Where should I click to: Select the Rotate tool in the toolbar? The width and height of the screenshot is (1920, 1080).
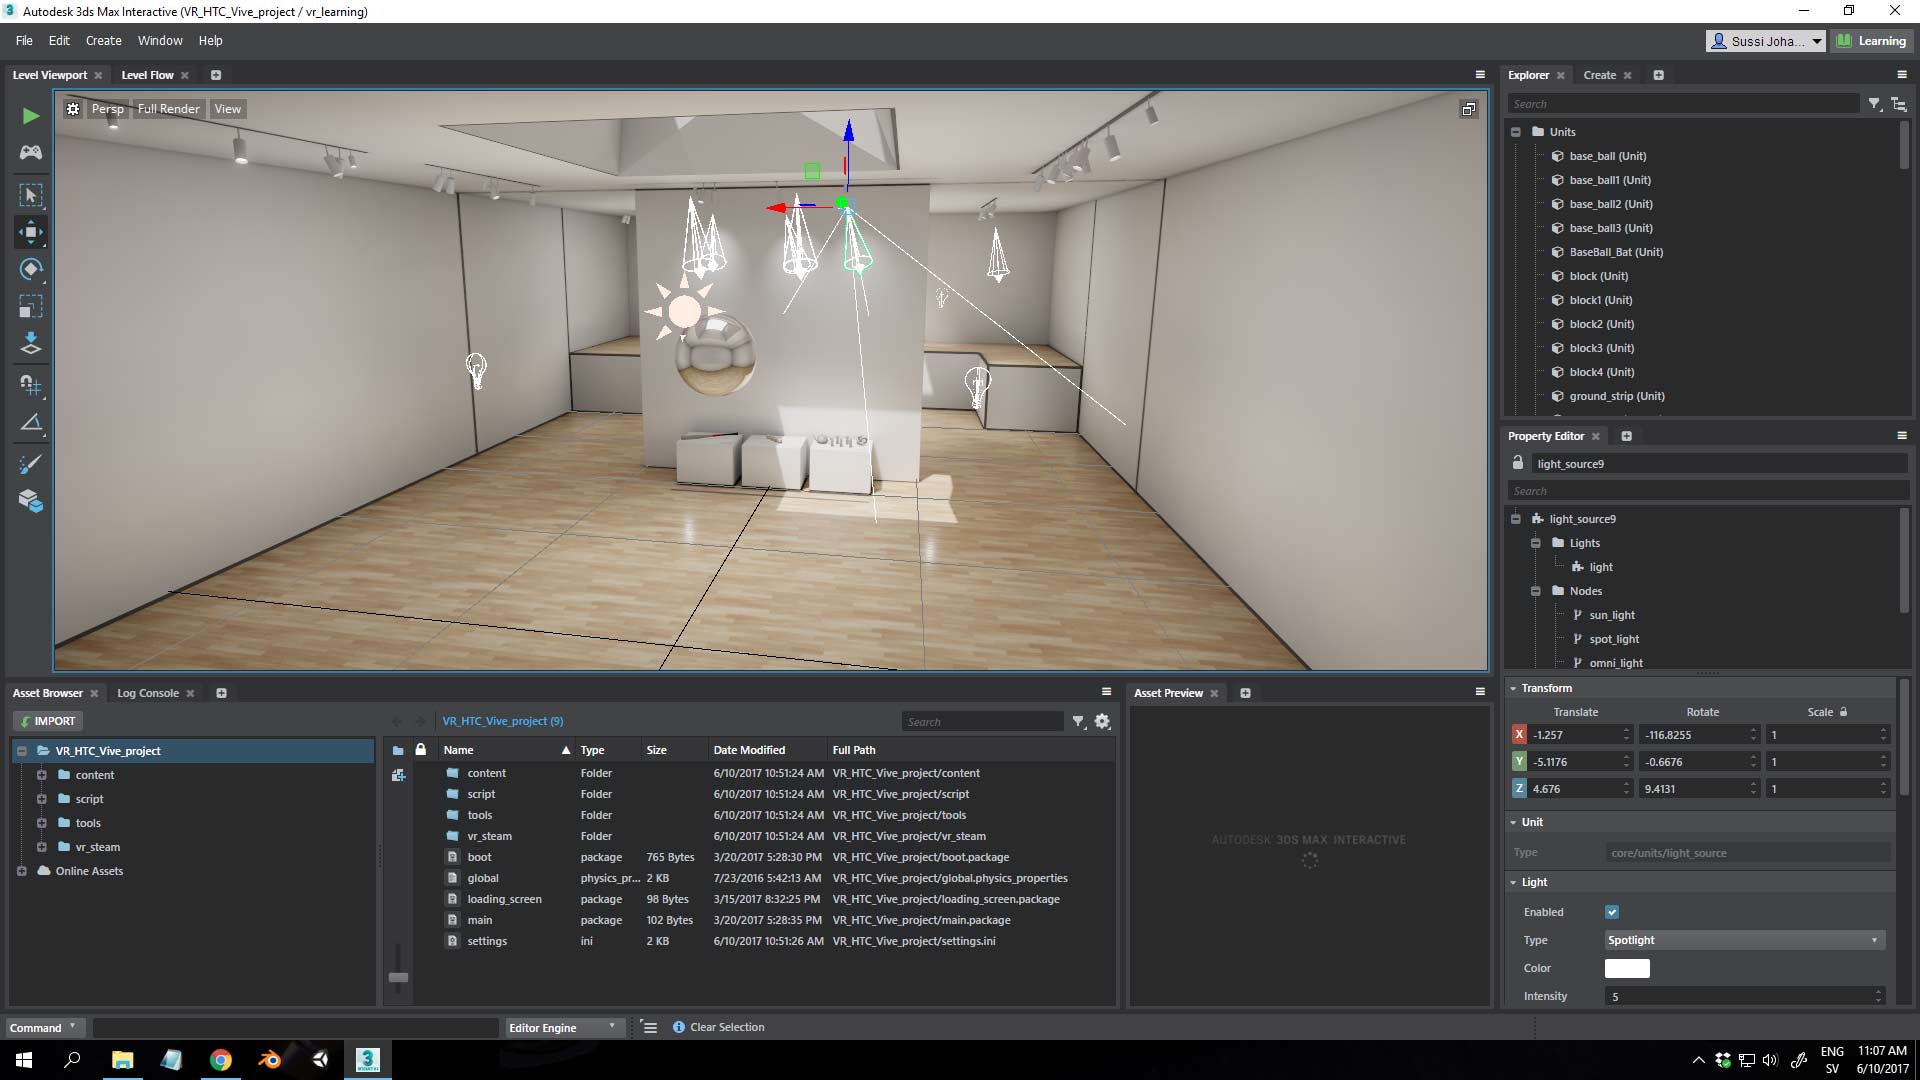coord(30,269)
